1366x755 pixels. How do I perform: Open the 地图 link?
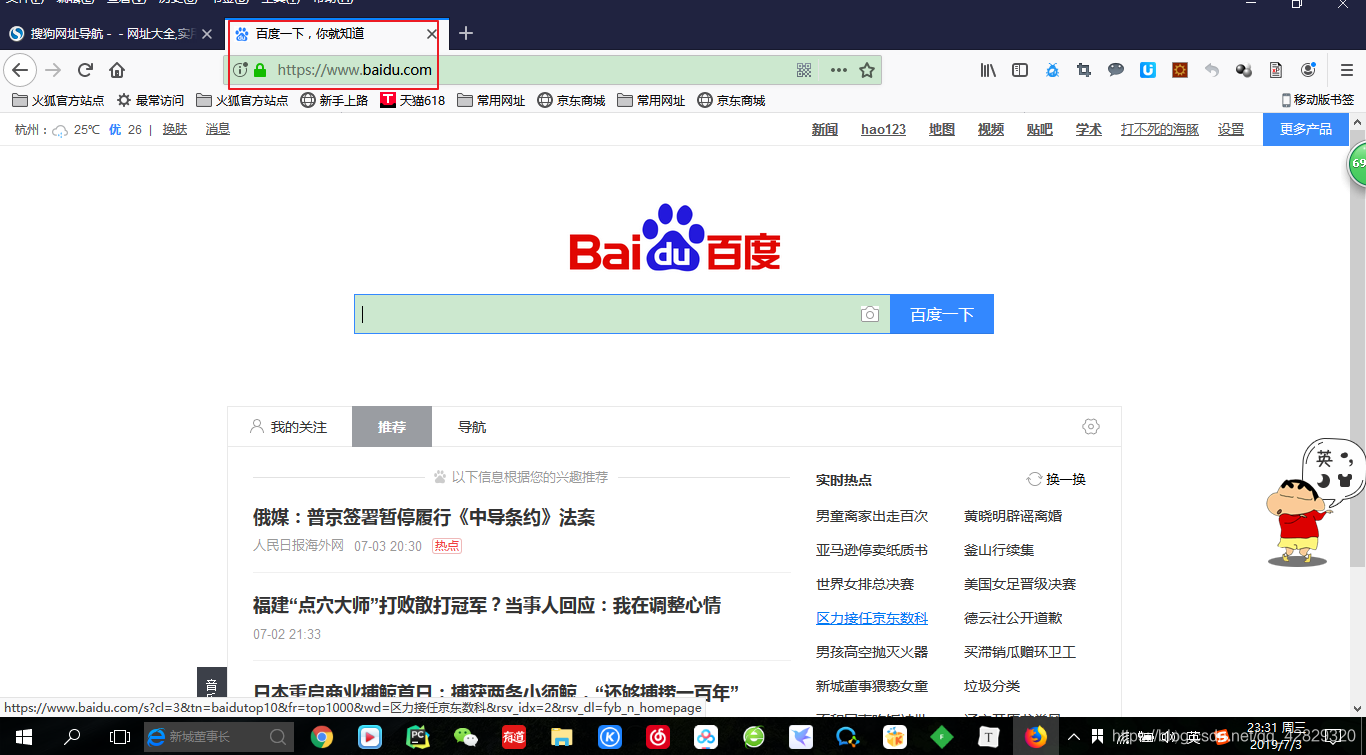point(942,129)
